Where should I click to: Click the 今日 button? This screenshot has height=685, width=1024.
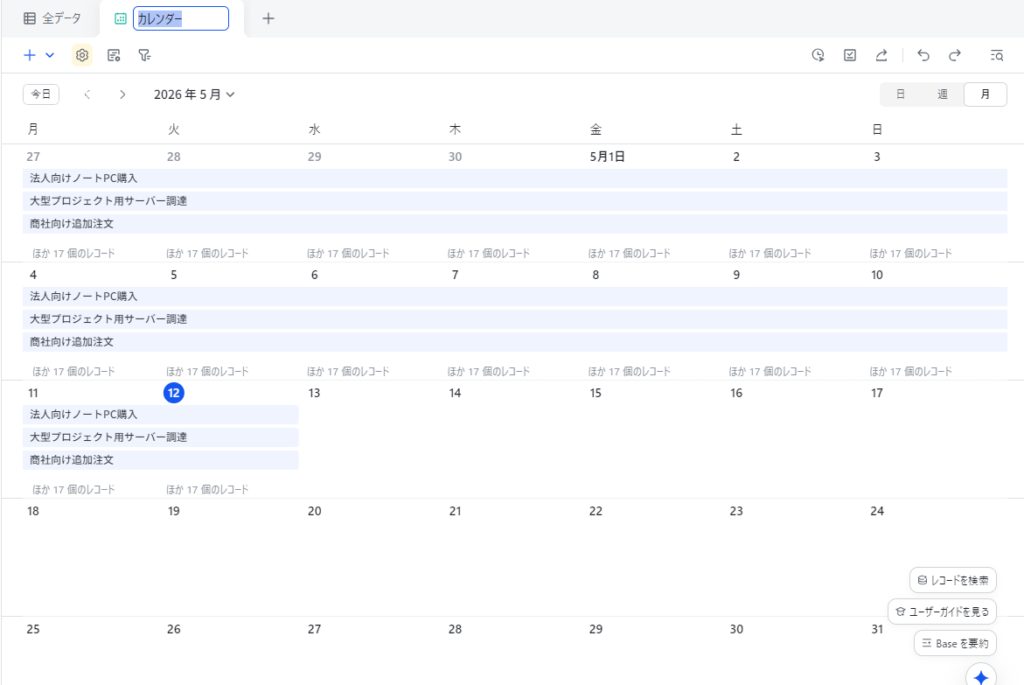coord(41,95)
